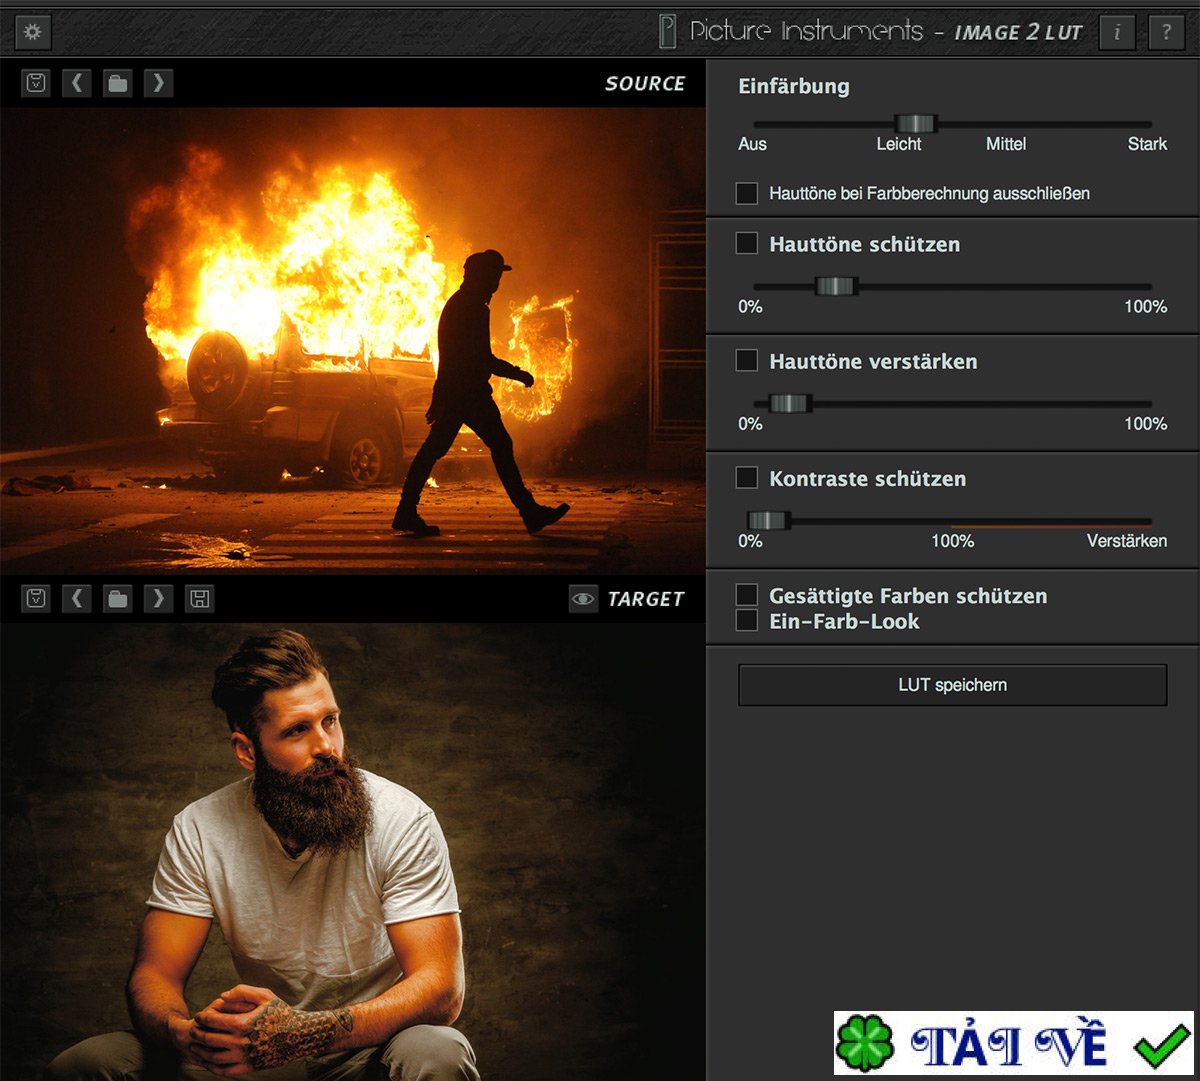Open help with the question mark icon
The height and width of the screenshot is (1081, 1200).
pyautogui.click(x=1165, y=32)
